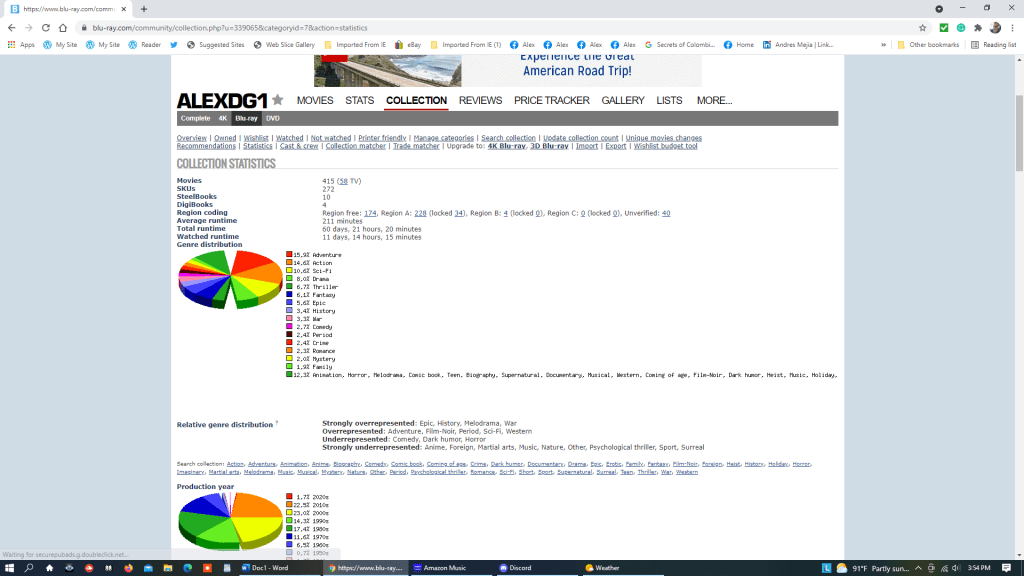1024x576 pixels.
Task: Go to the PRICE TRACKER tab
Action: 552,101
